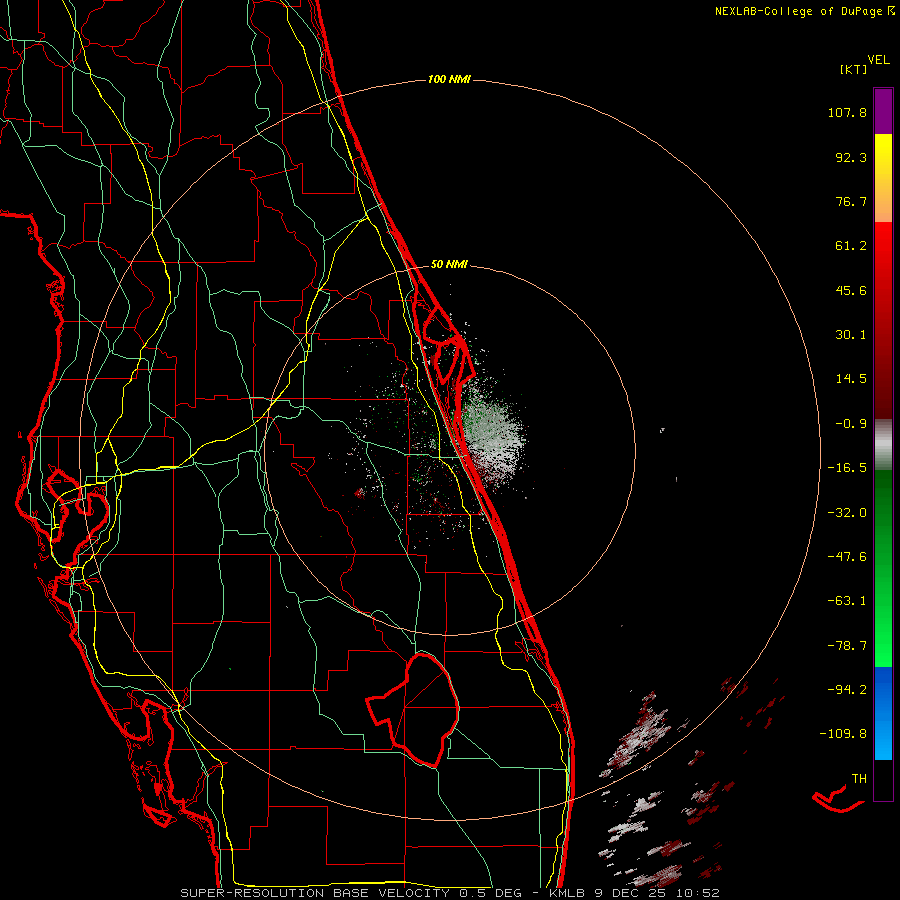Pick the purple segment of the velocity color bar
Screen dimensions: 900x900
883,111
